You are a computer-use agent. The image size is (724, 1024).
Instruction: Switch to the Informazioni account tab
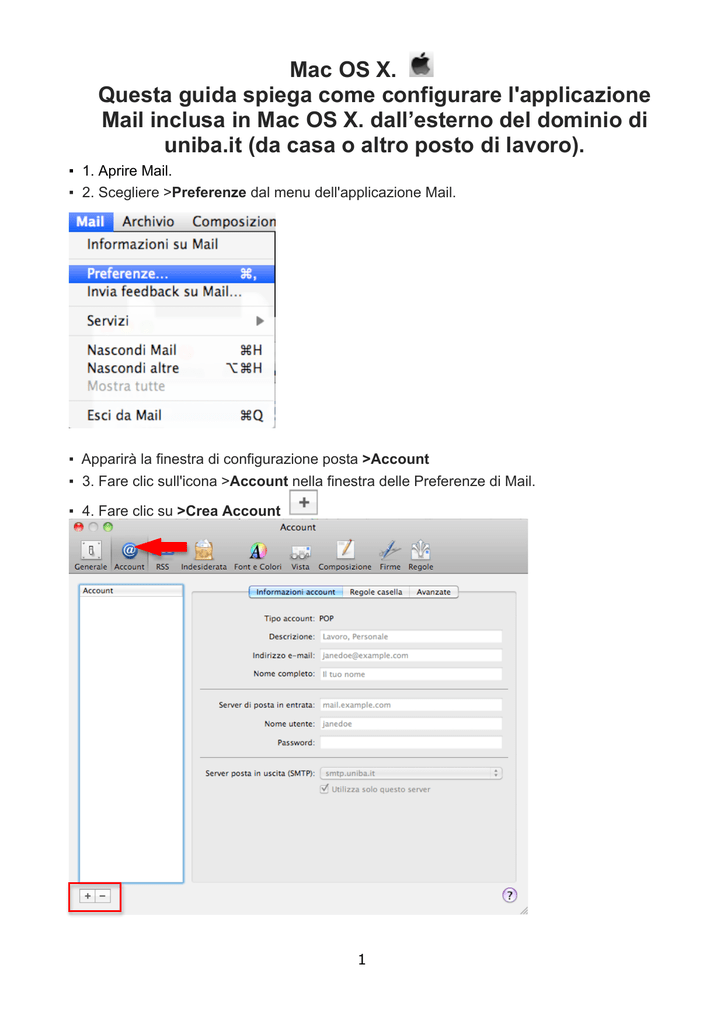click(x=296, y=592)
